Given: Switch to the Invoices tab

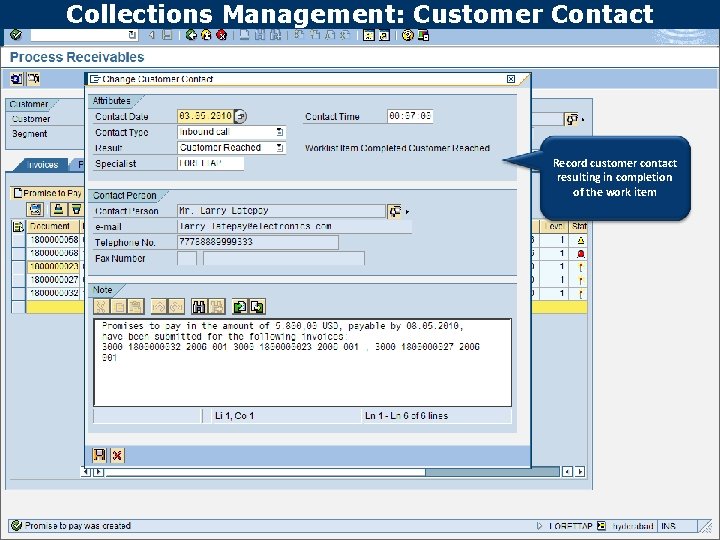Looking at the screenshot, I should [42, 165].
